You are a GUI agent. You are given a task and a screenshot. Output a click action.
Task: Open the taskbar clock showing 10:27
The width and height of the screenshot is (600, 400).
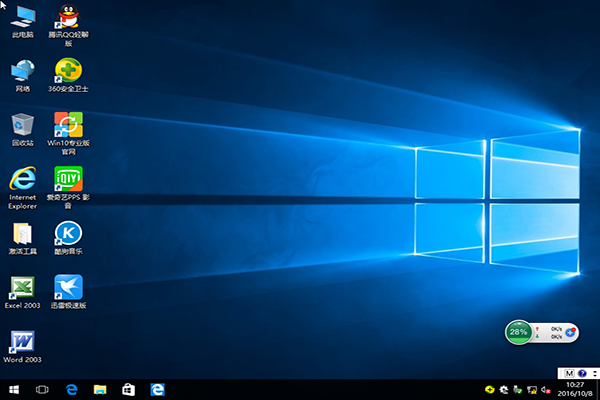point(575,389)
